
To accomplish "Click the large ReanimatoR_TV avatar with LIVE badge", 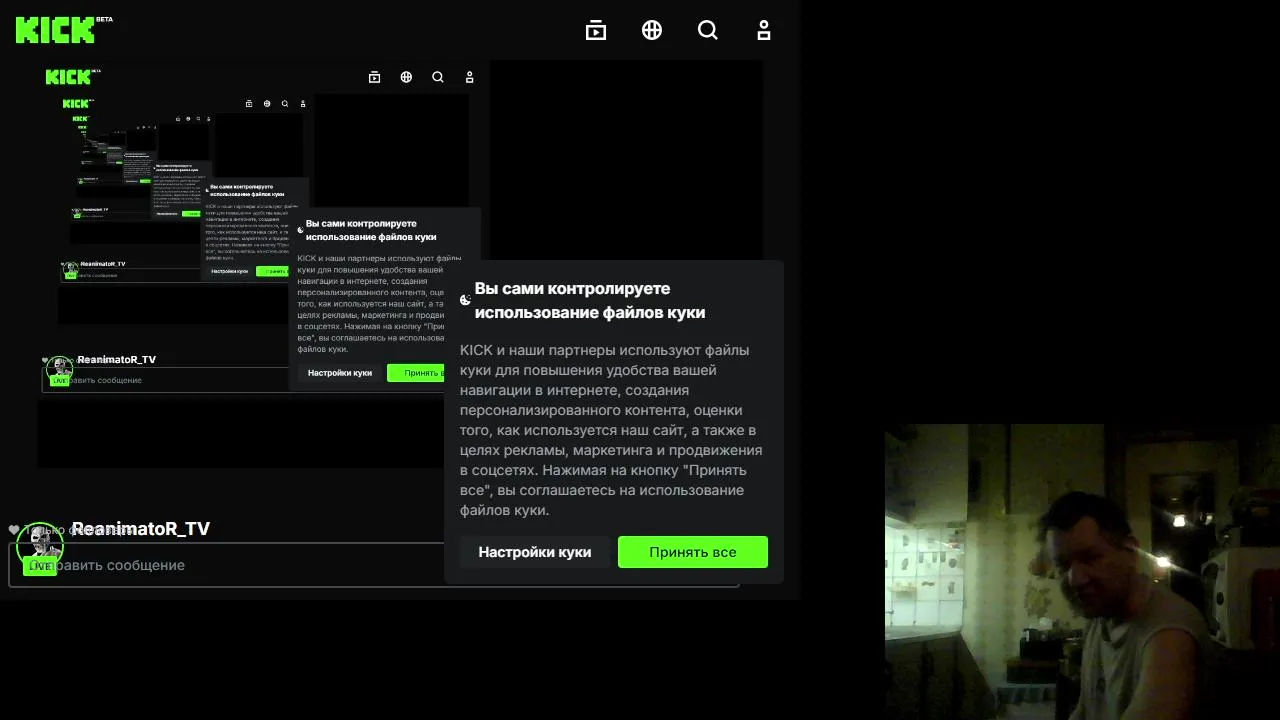I will tap(40, 547).
